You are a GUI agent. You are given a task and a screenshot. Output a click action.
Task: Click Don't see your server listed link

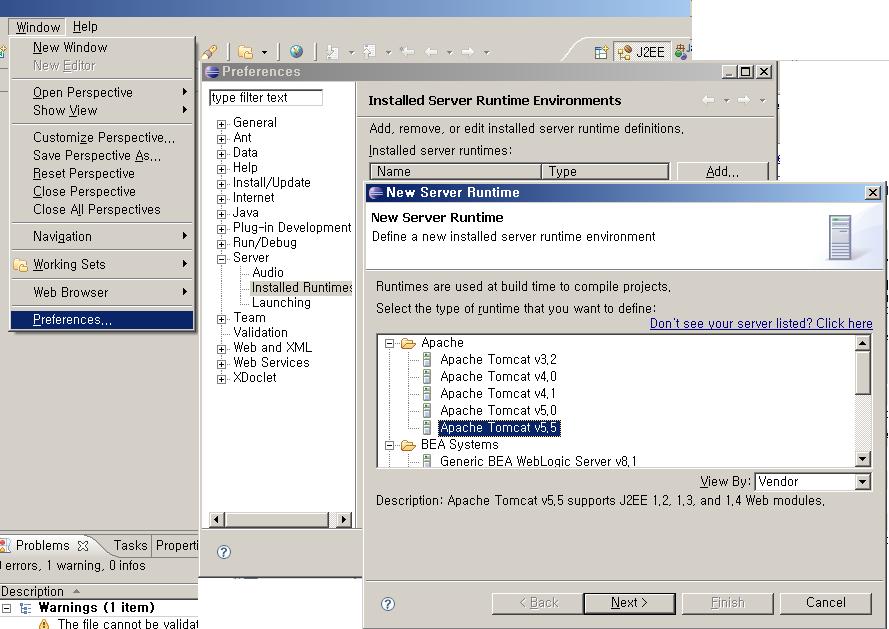(761, 324)
